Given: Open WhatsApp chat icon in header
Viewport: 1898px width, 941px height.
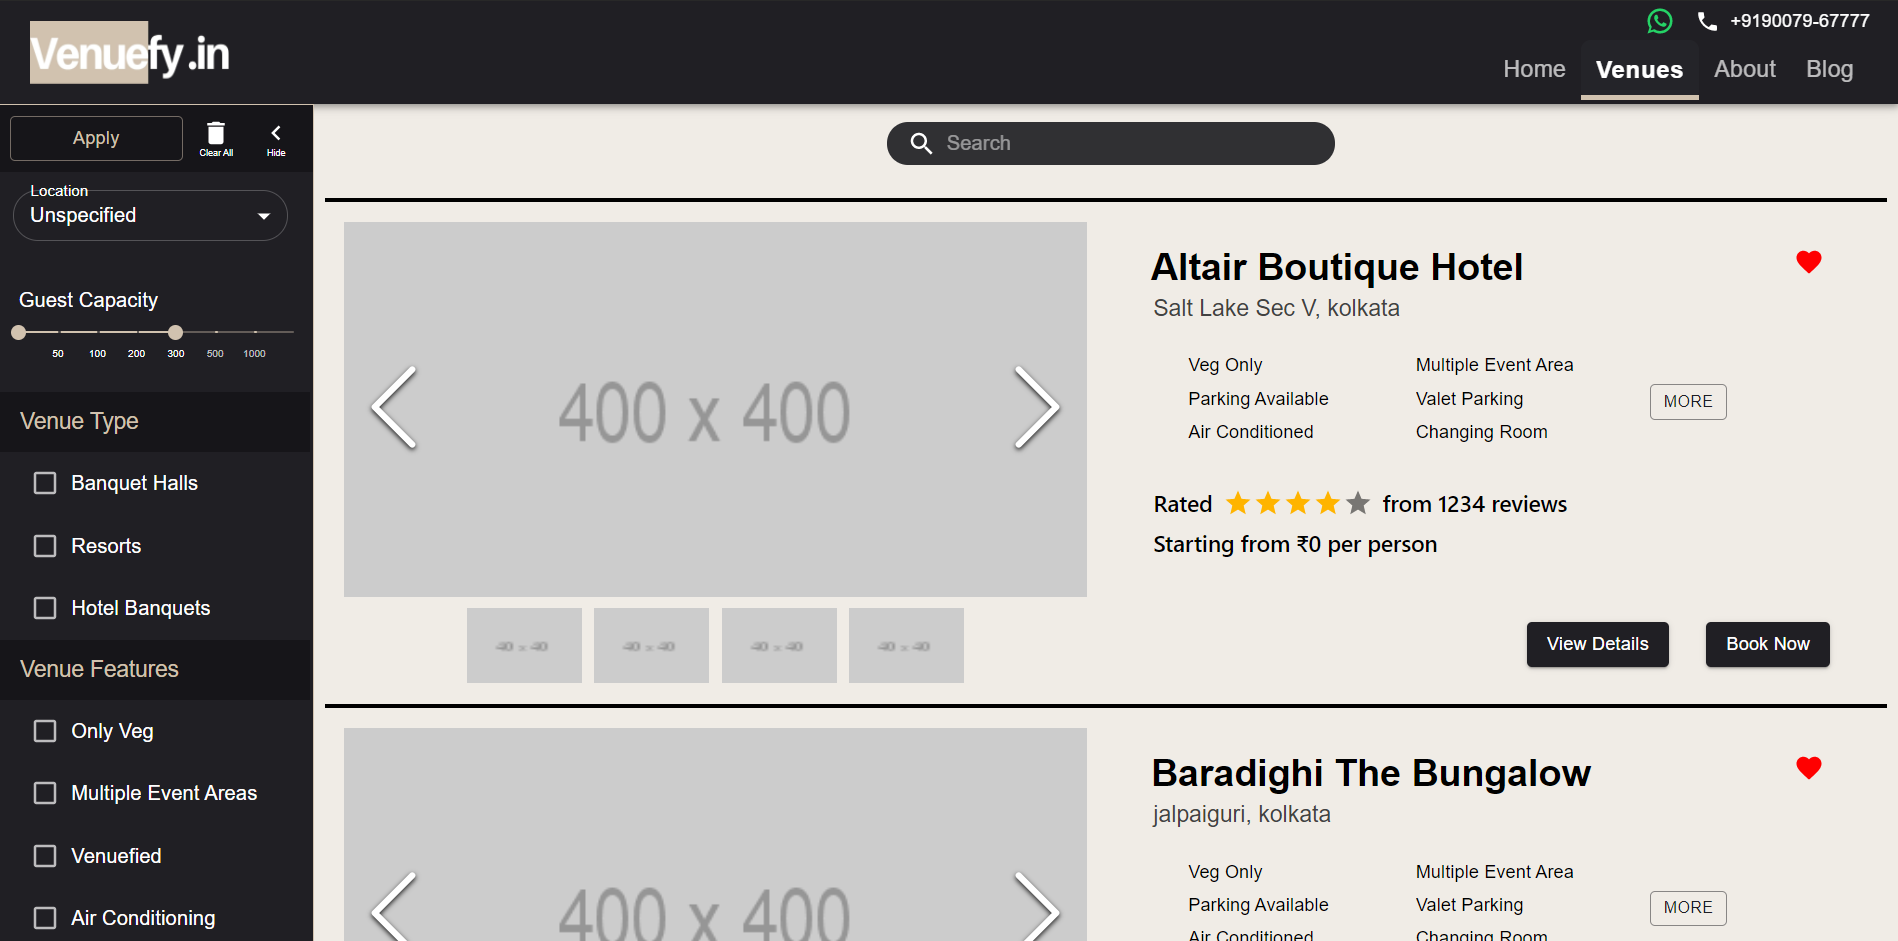Looking at the screenshot, I should click(1660, 21).
